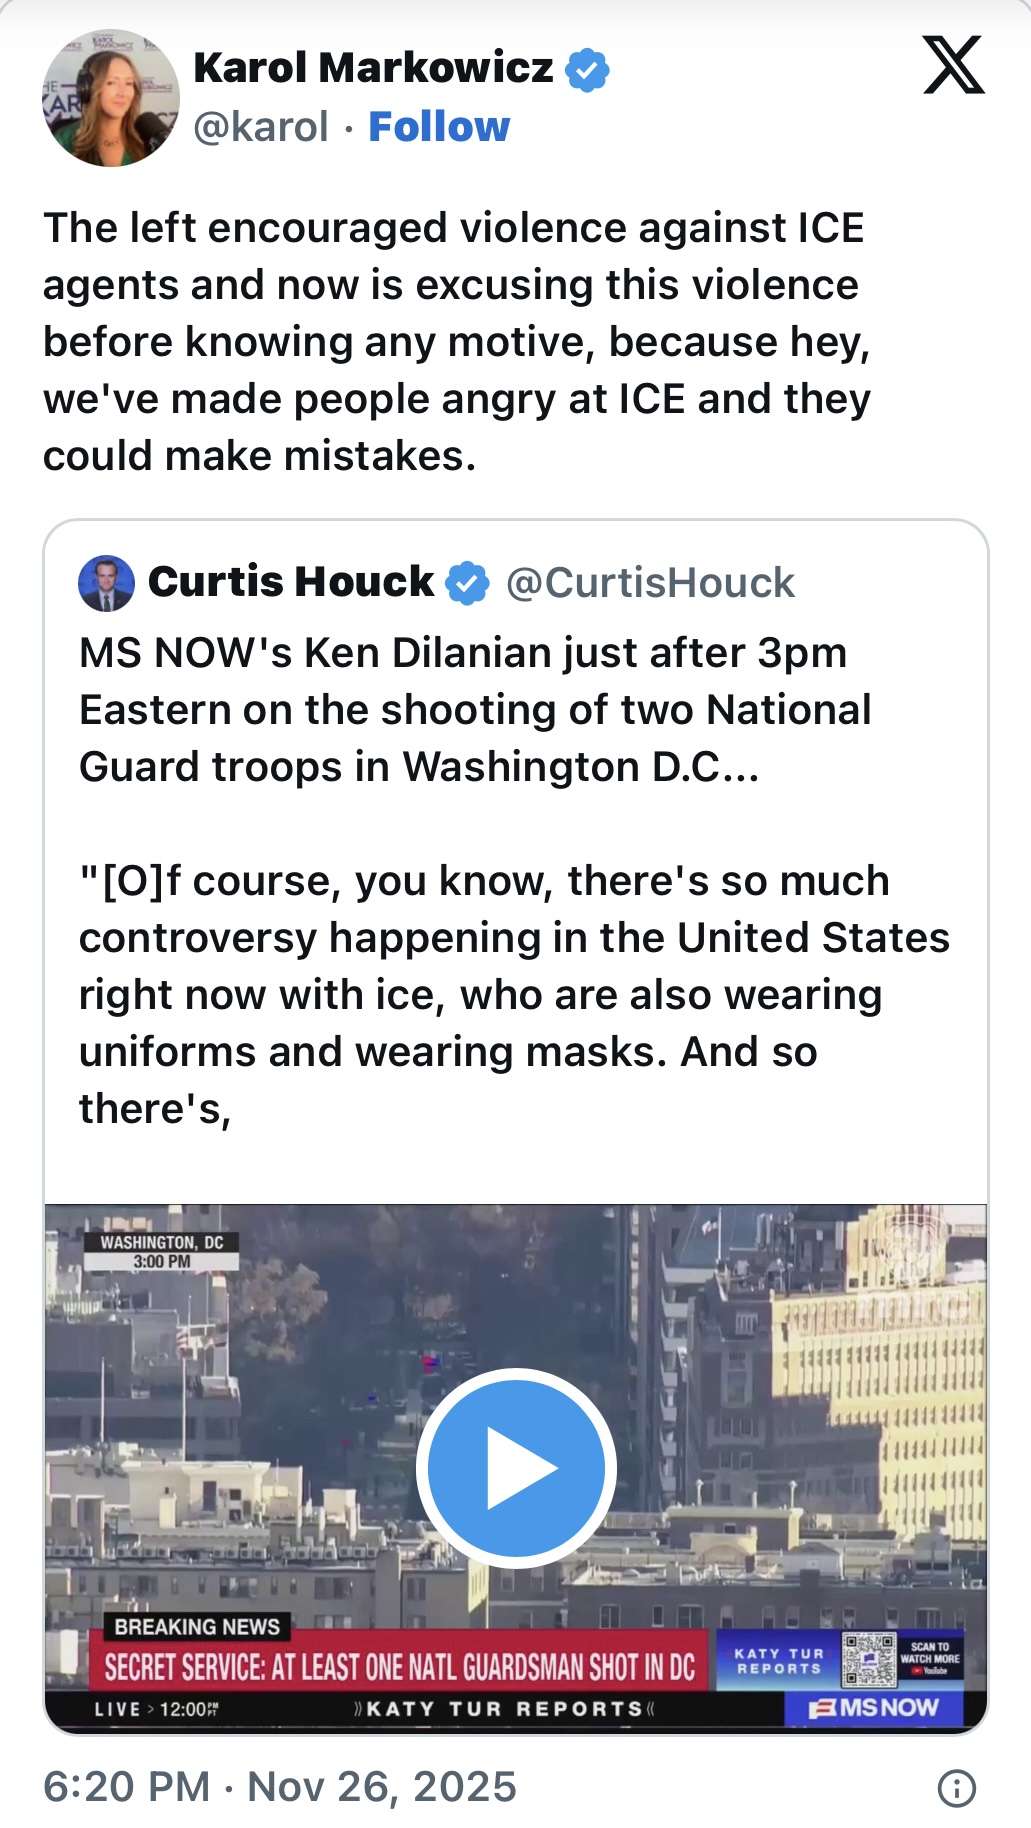This screenshot has width=1031, height=1828.
Task: Click Karol Markowicz's blue verified badge
Action: click(587, 69)
